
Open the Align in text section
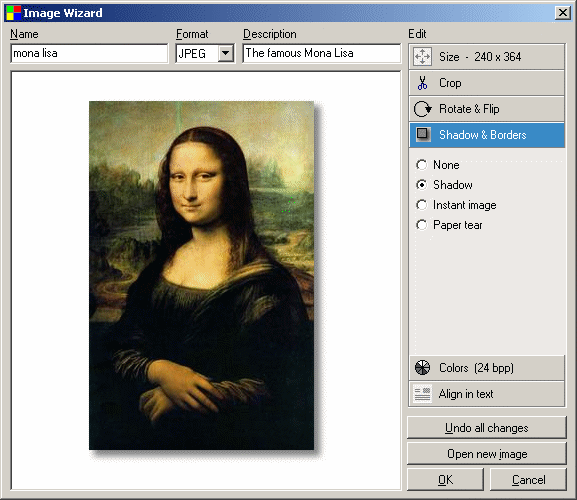[x=486, y=394]
